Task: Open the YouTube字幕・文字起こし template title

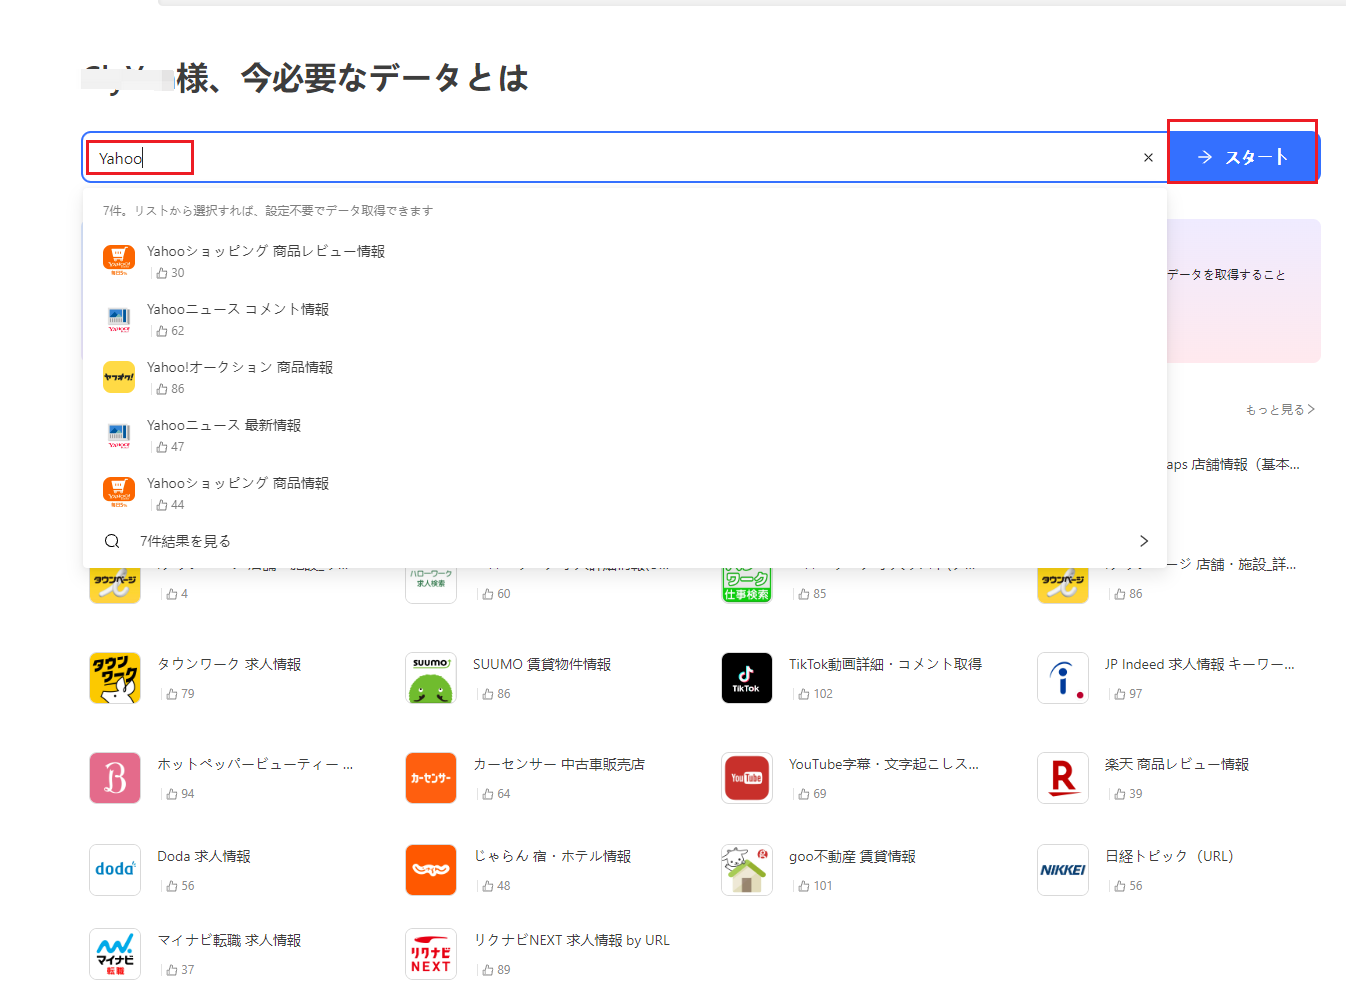Action: point(884,764)
